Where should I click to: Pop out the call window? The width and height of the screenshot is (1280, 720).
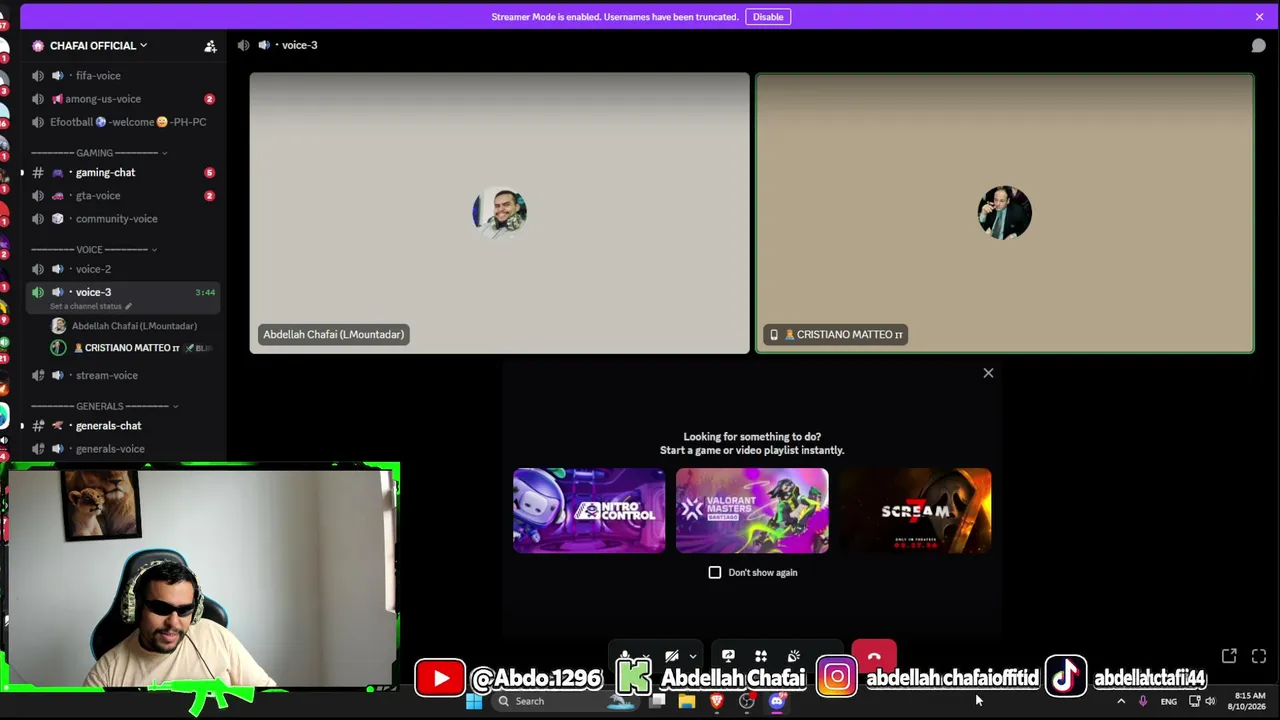click(1229, 656)
